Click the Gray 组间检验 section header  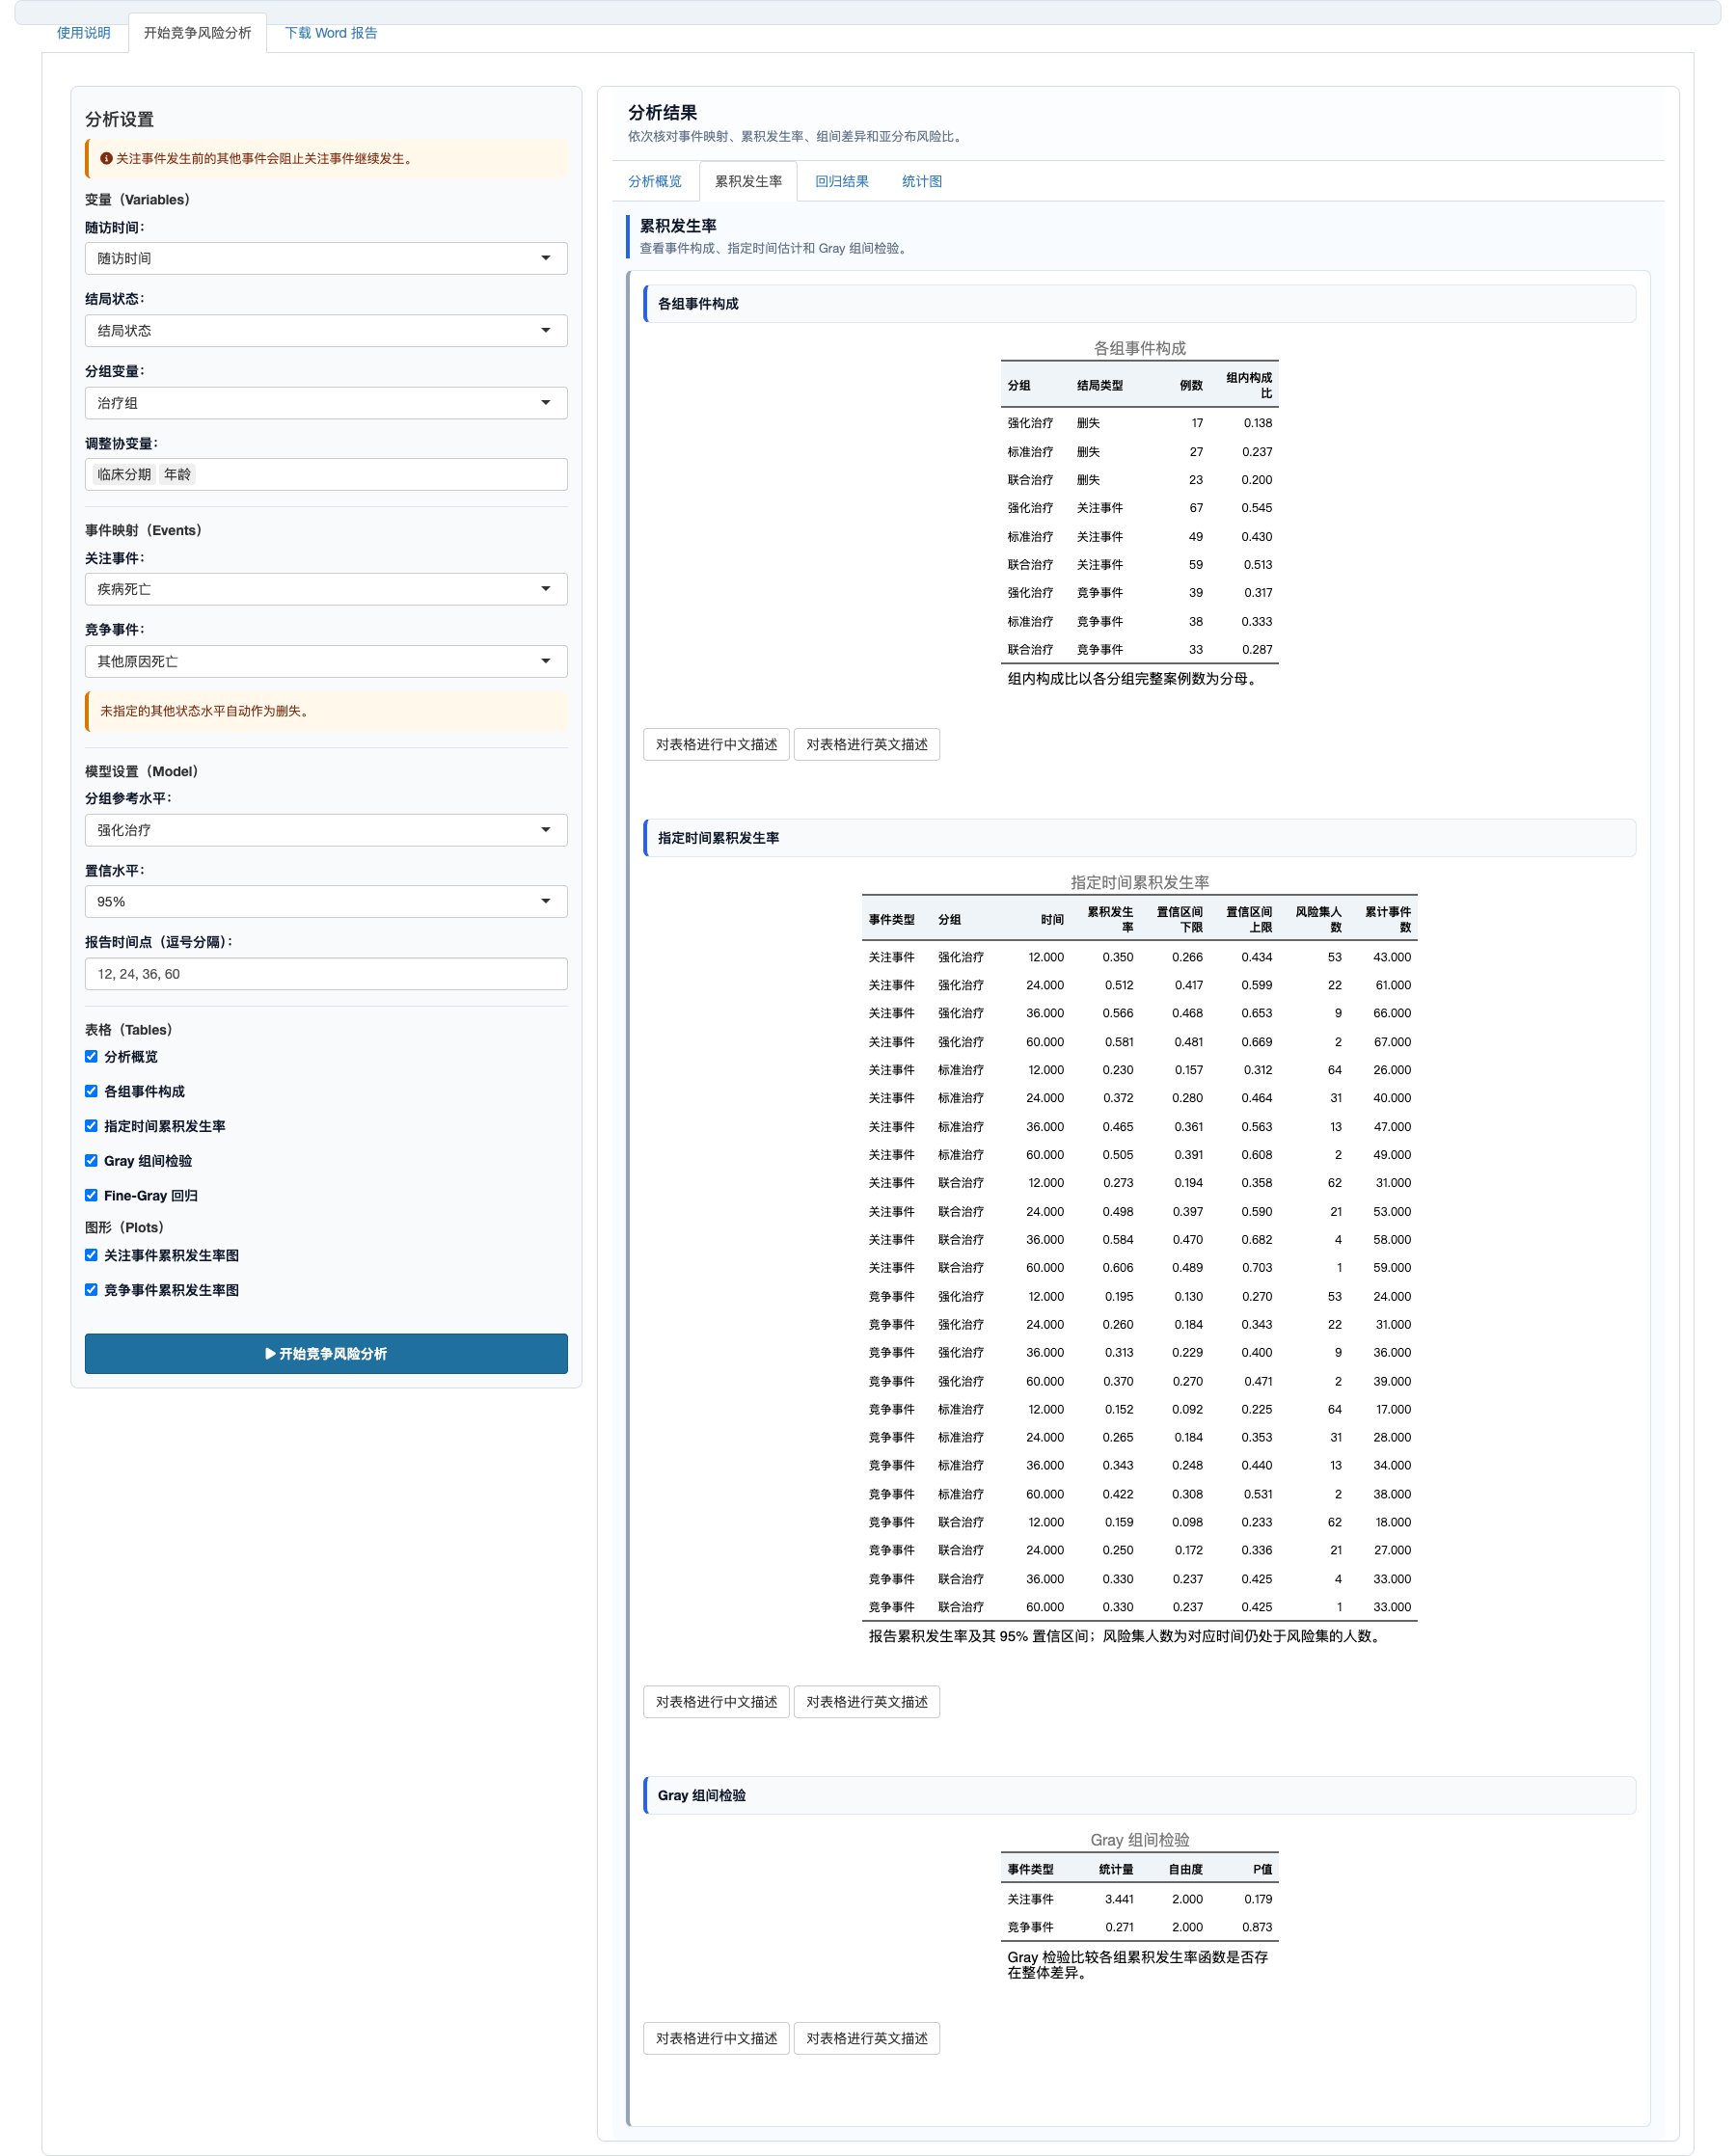pos(1140,1794)
